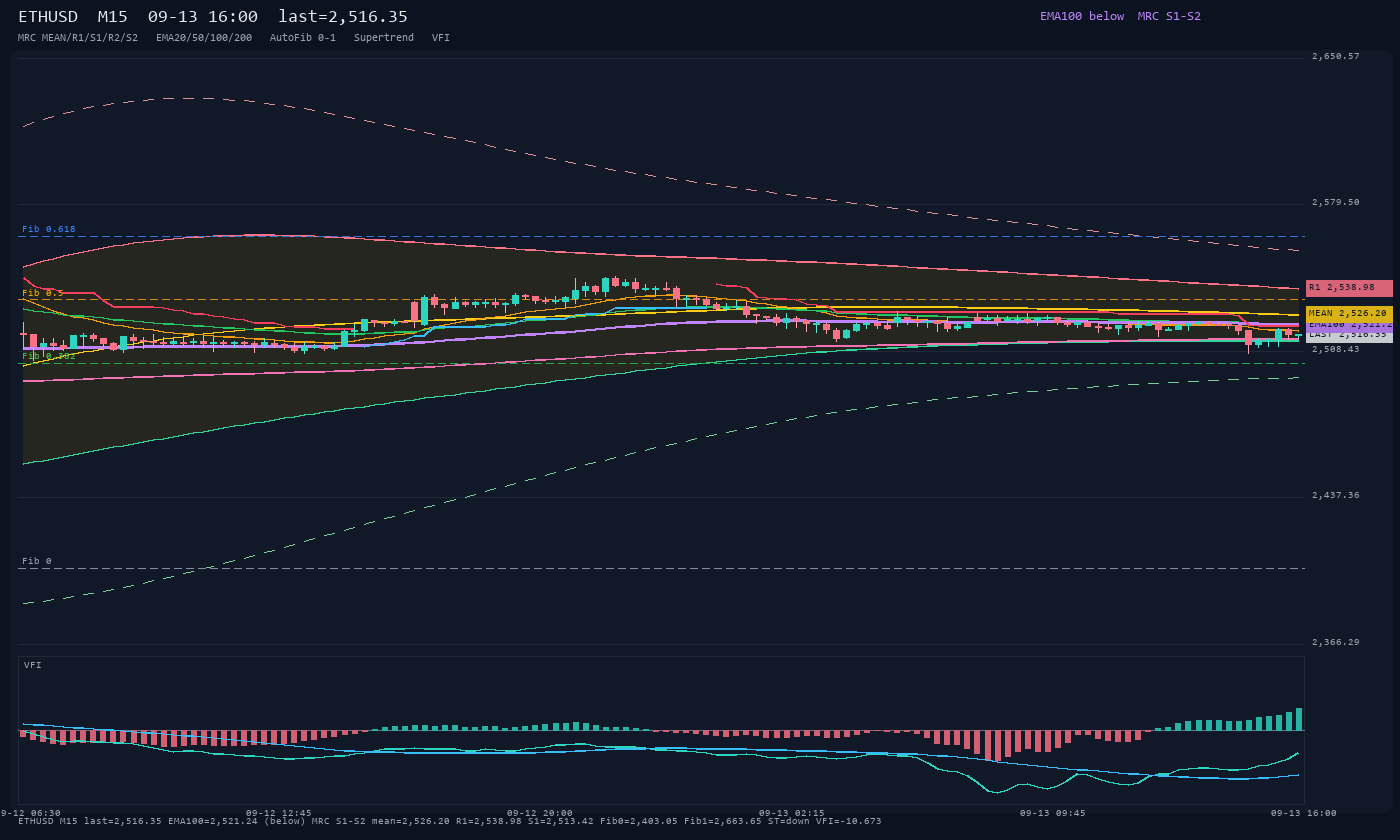Click the ETHUSD symbol in the title

[x=48, y=17]
